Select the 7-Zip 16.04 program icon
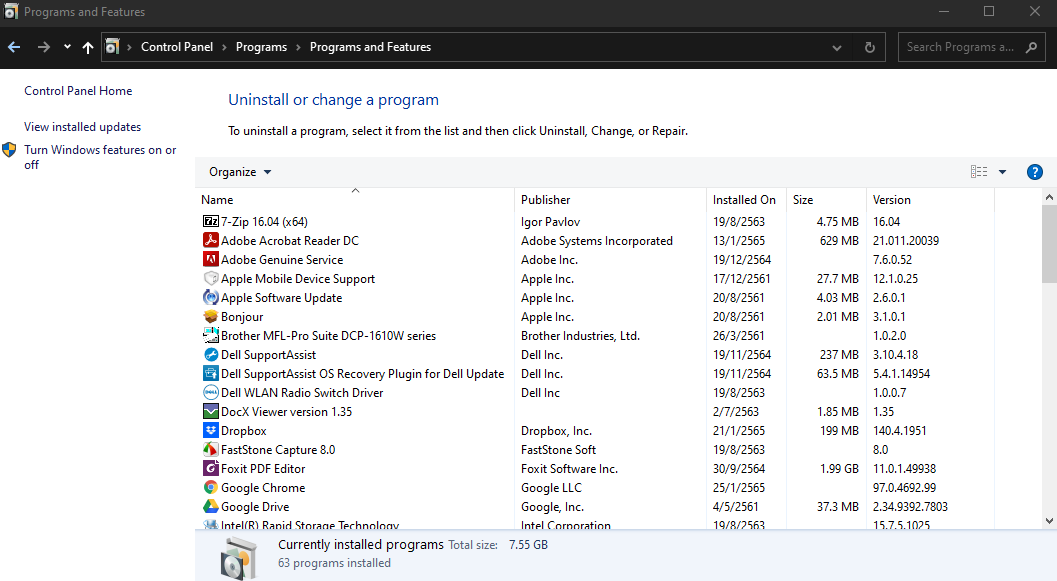Image resolution: width=1057 pixels, height=581 pixels. point(211,222)
